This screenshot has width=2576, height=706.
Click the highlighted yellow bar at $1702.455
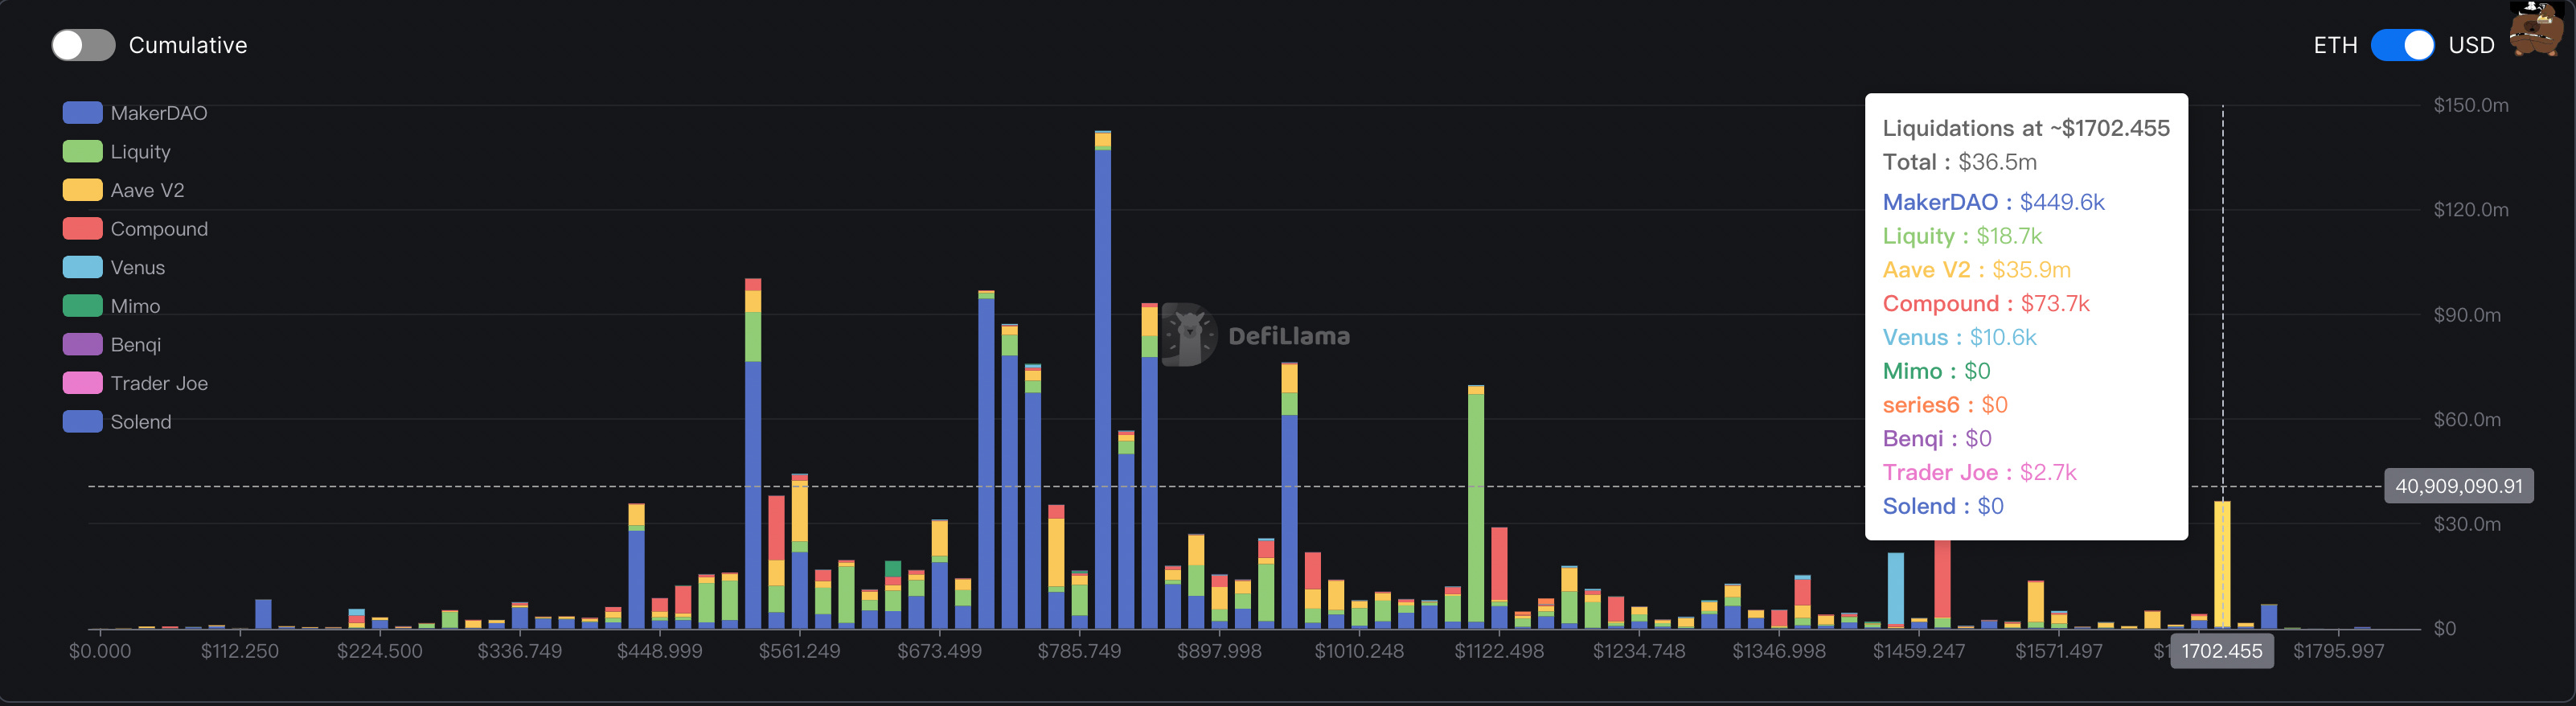click(2222, 565)
